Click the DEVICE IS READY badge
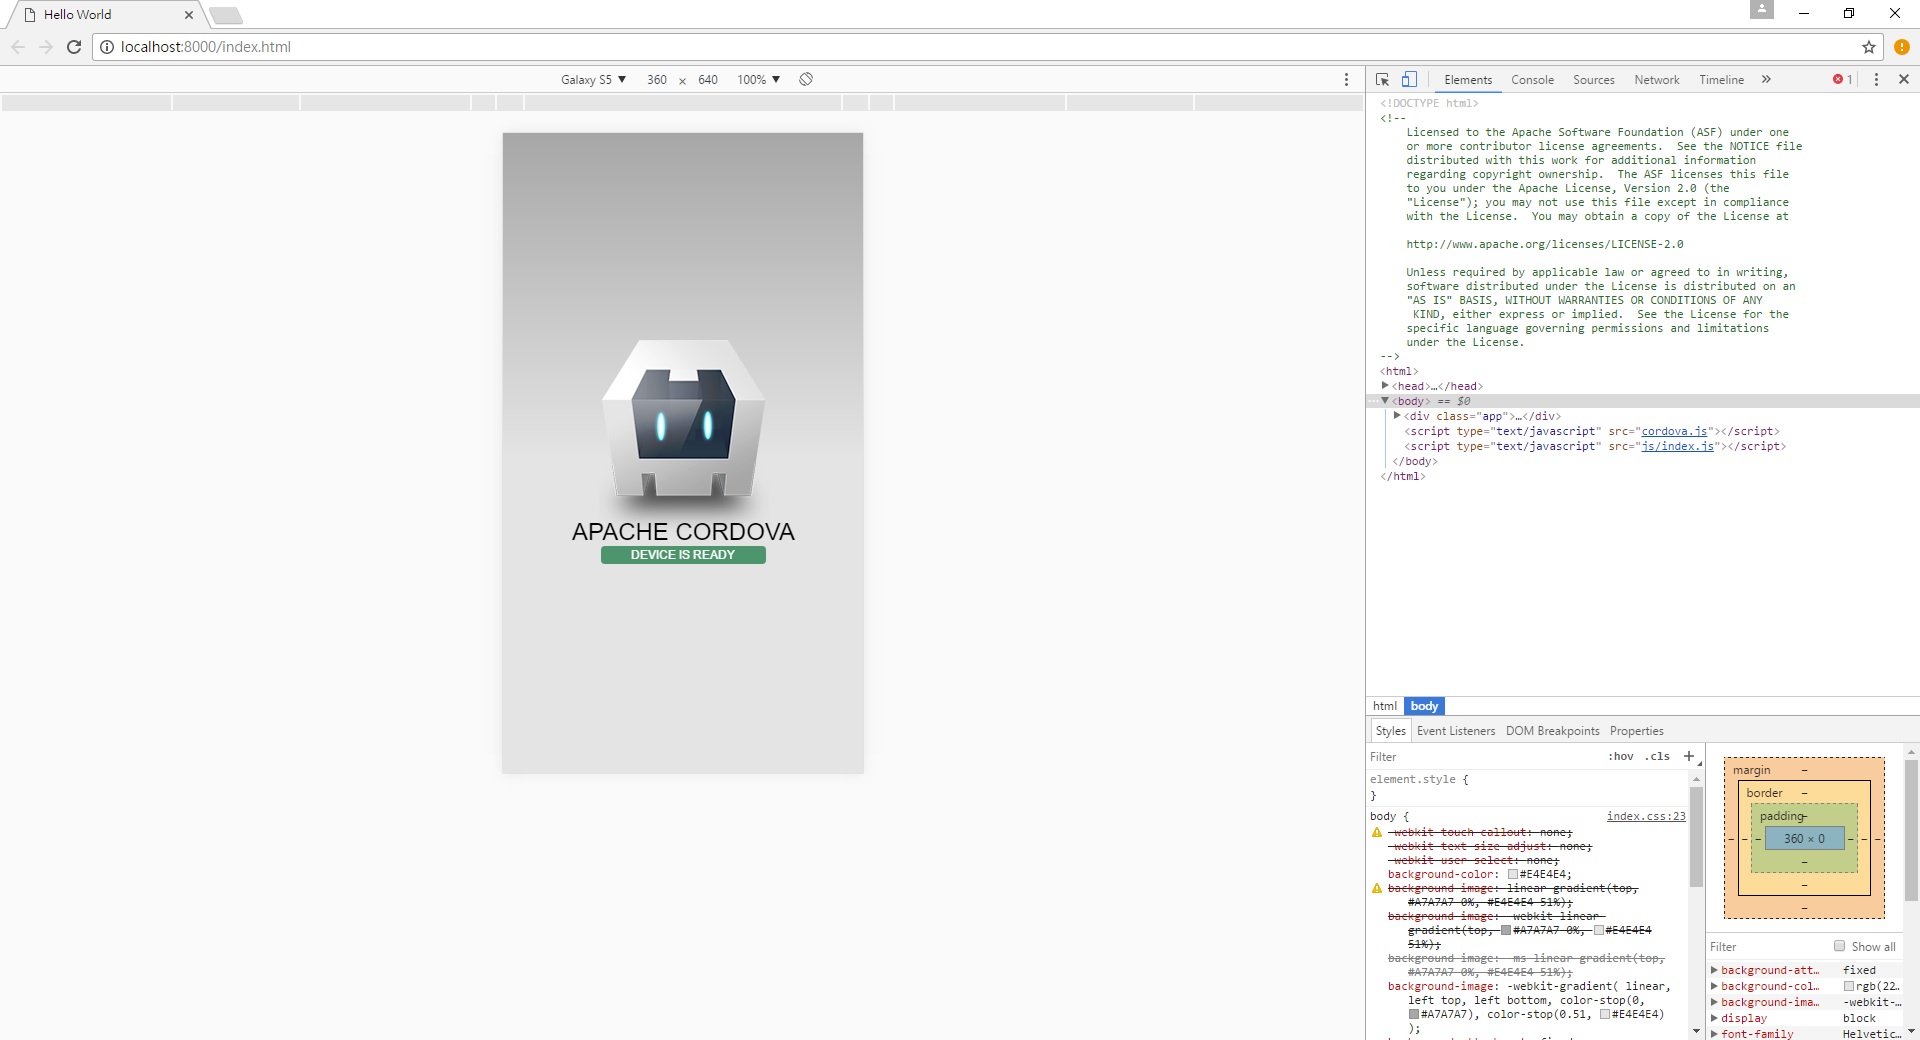 683,555
